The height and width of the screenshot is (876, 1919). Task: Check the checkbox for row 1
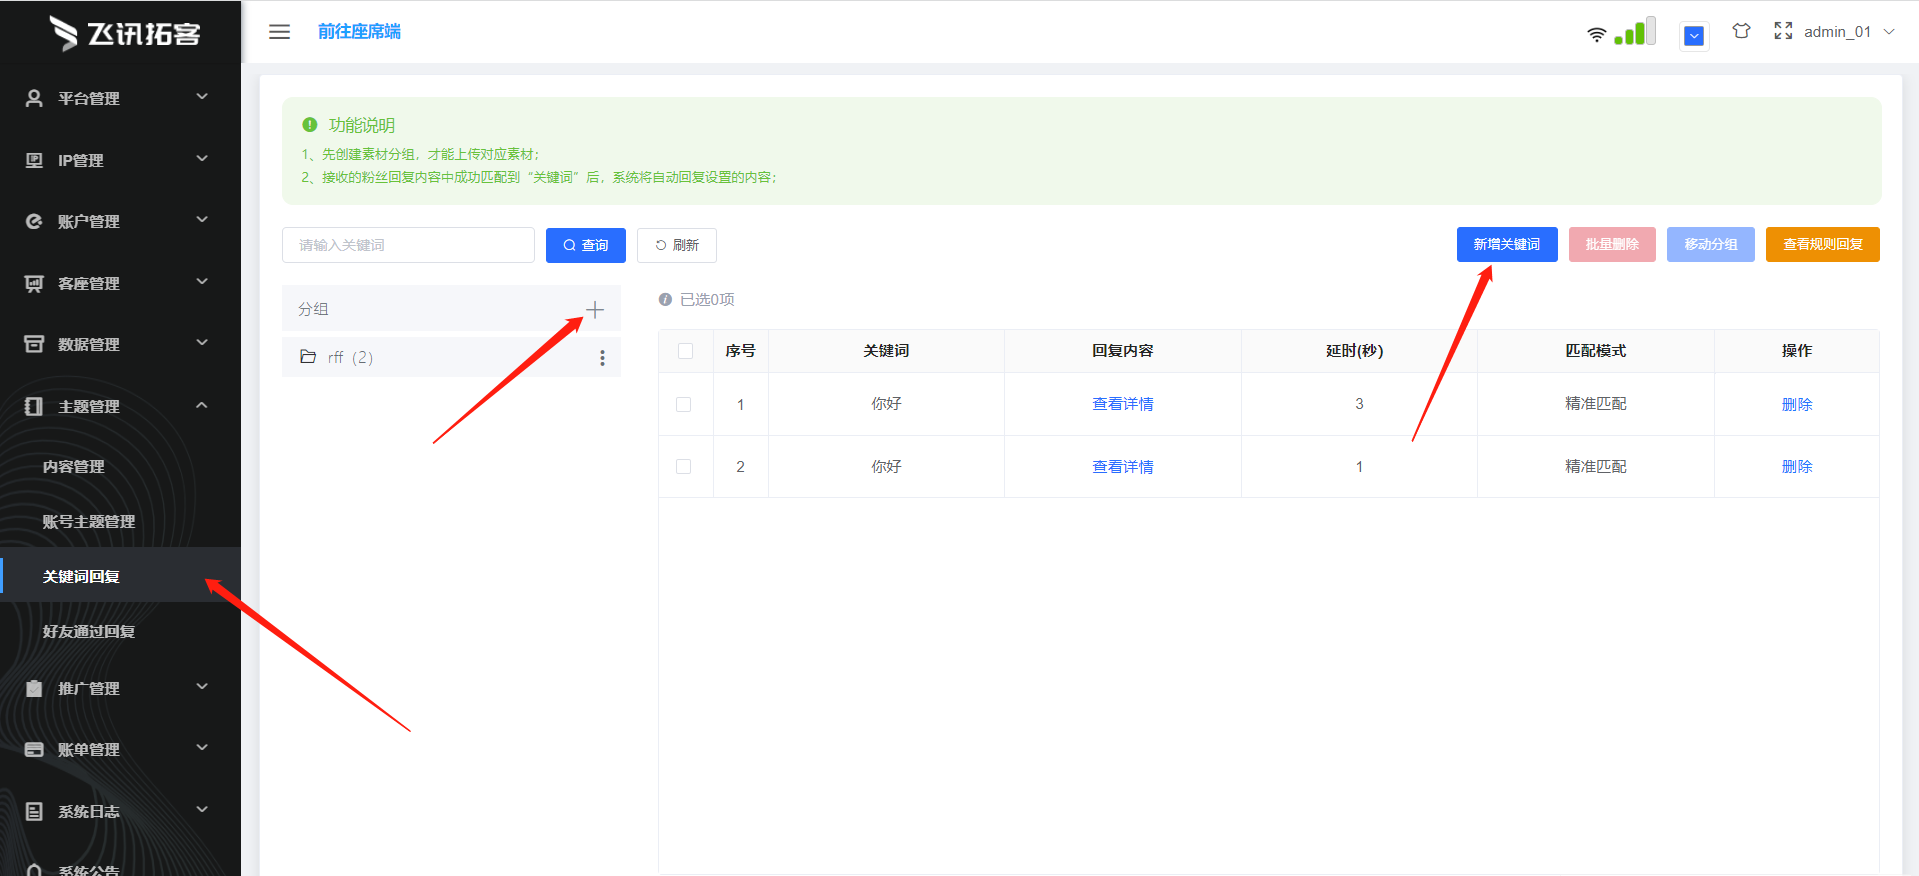(684, 404)
